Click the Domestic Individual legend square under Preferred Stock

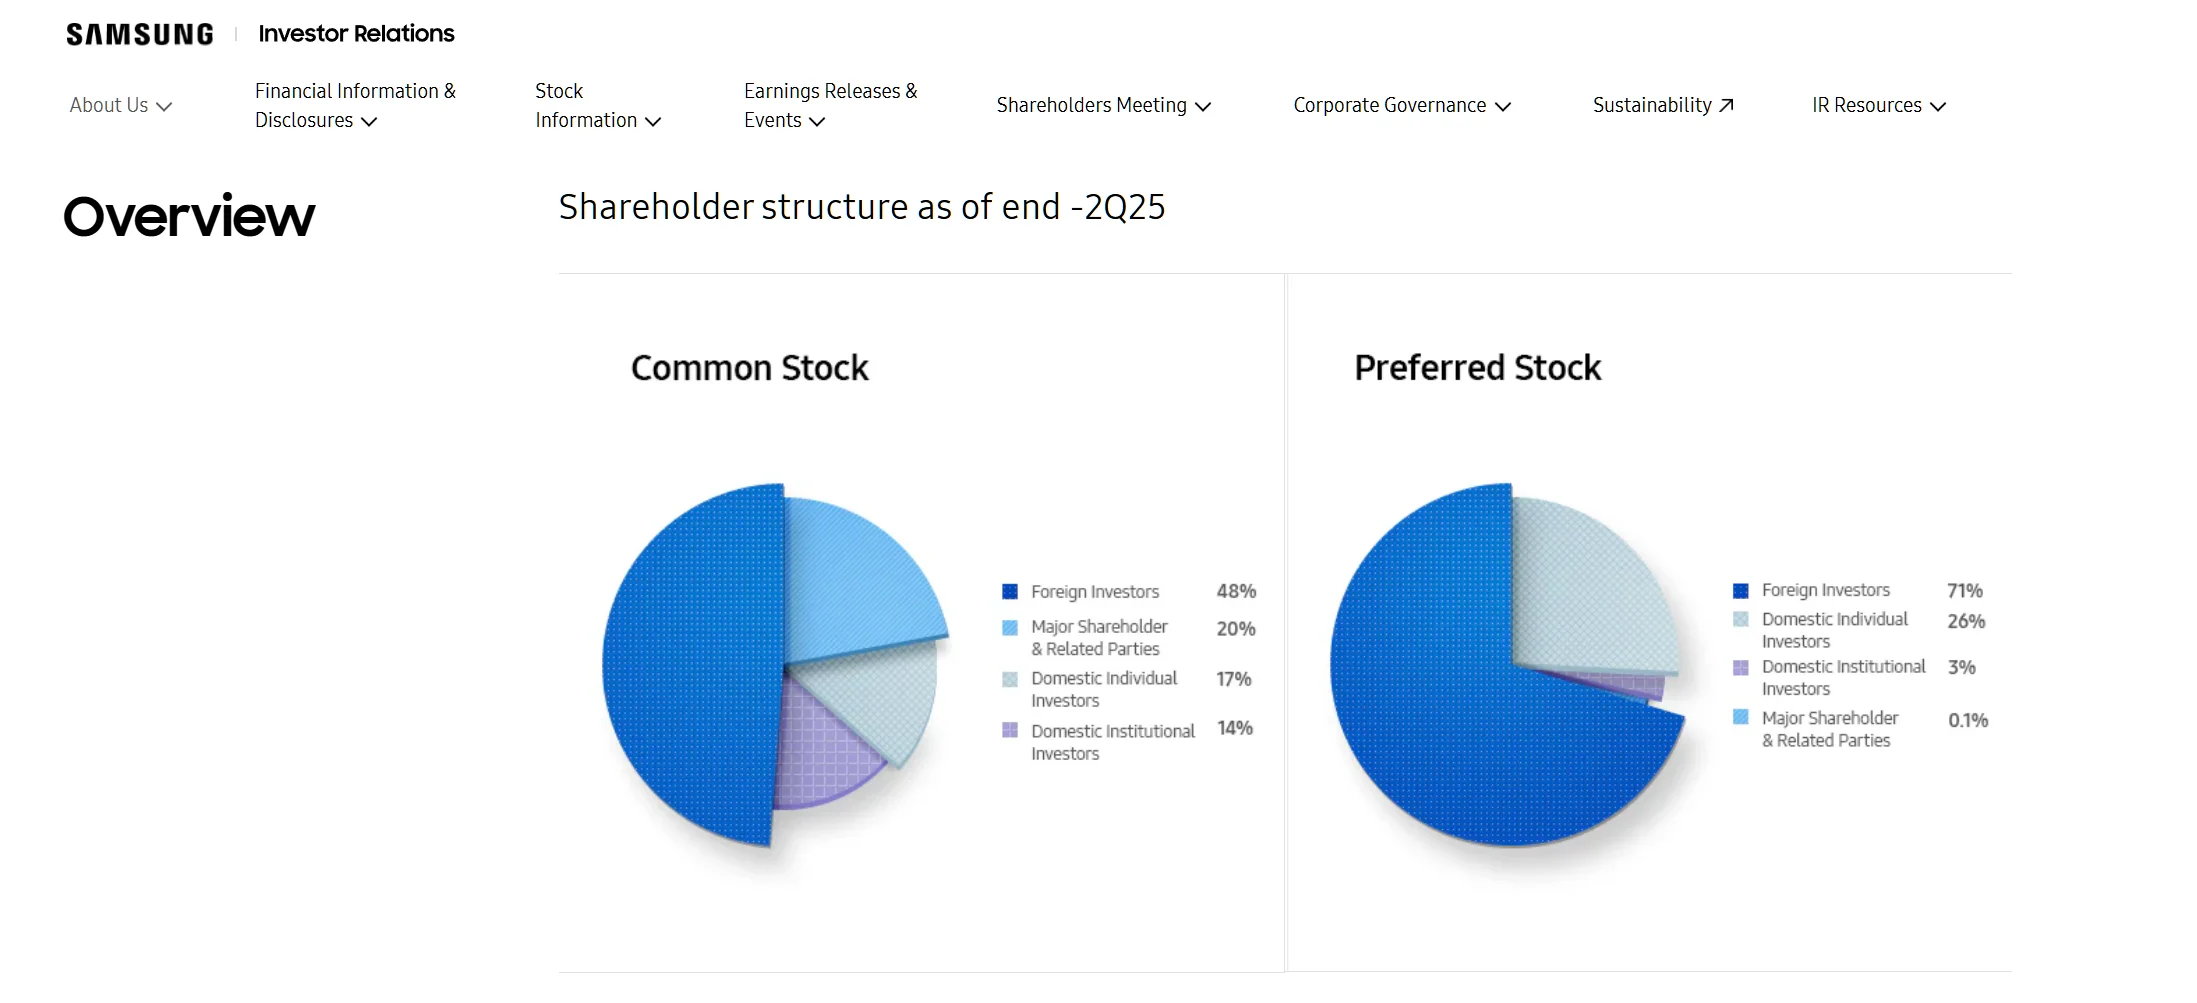[1740, 620]
